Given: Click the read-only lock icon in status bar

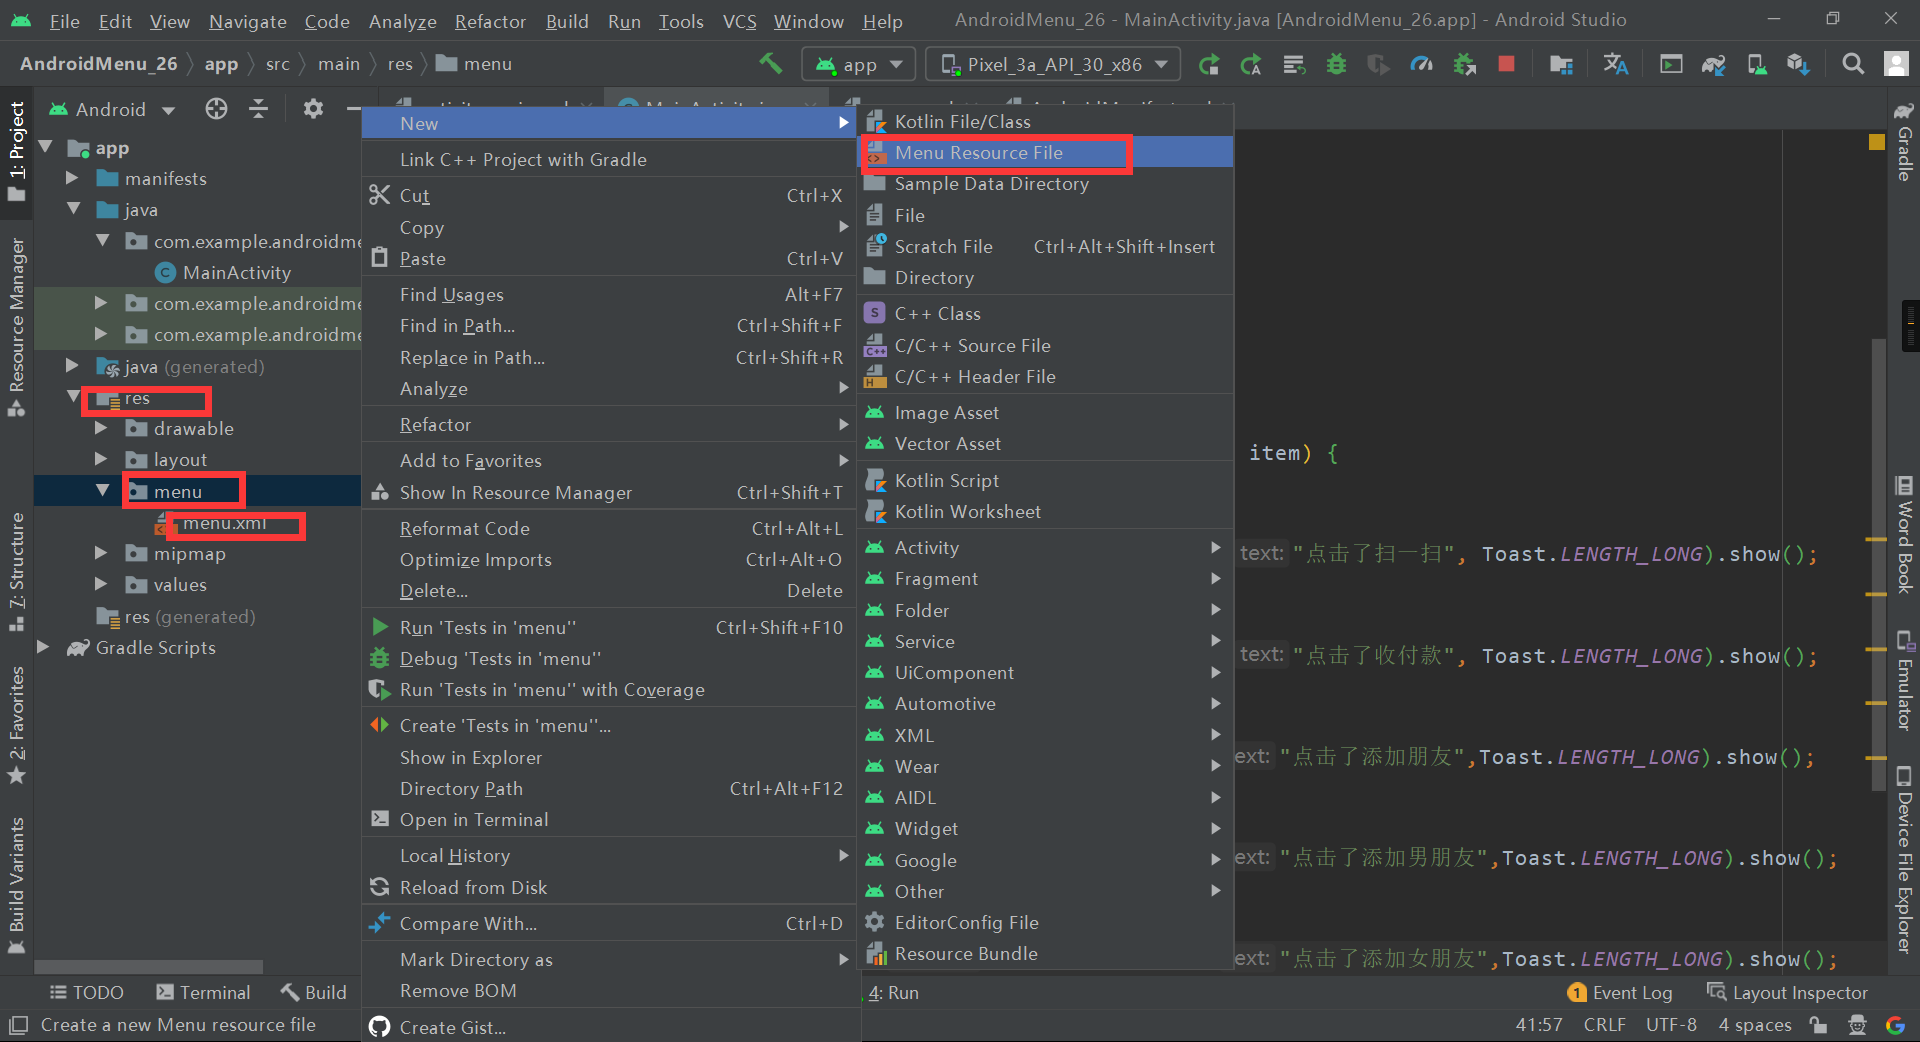Looking at the screenshot, I should coord(1819,1025).
